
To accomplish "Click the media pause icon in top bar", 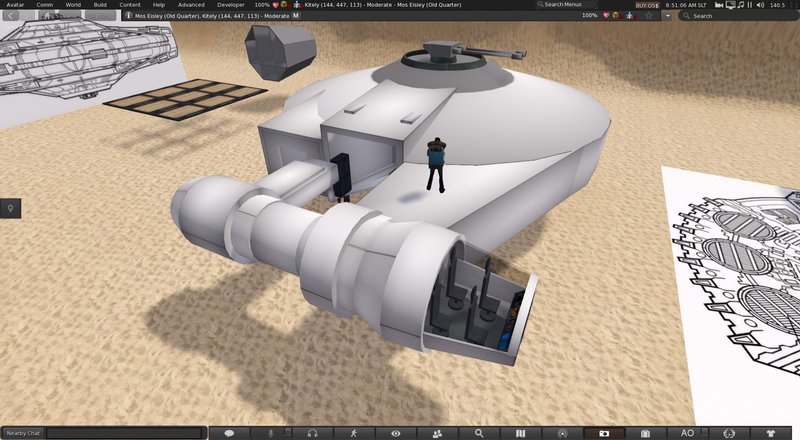I will 749,5.
